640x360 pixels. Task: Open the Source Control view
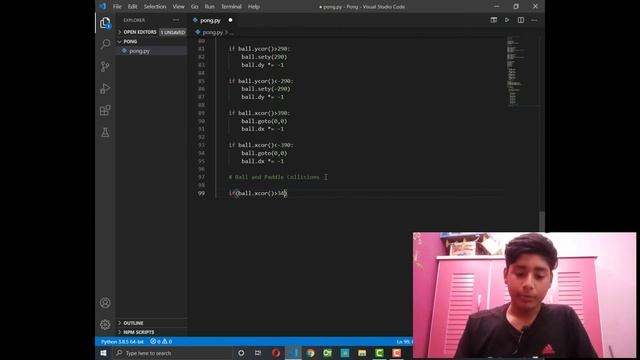point(105,66)
